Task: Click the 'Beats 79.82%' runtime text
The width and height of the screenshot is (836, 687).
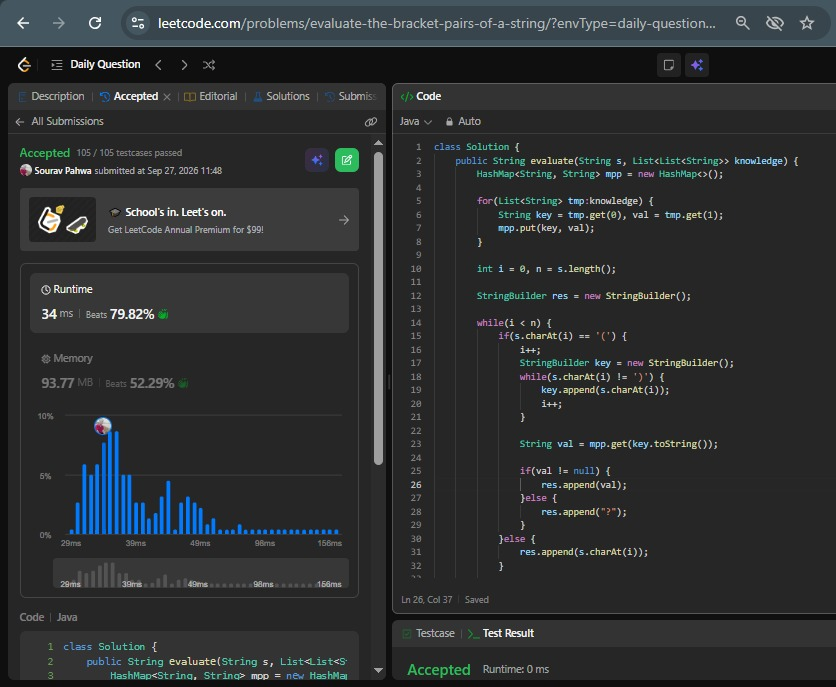Action: [120, 314]
